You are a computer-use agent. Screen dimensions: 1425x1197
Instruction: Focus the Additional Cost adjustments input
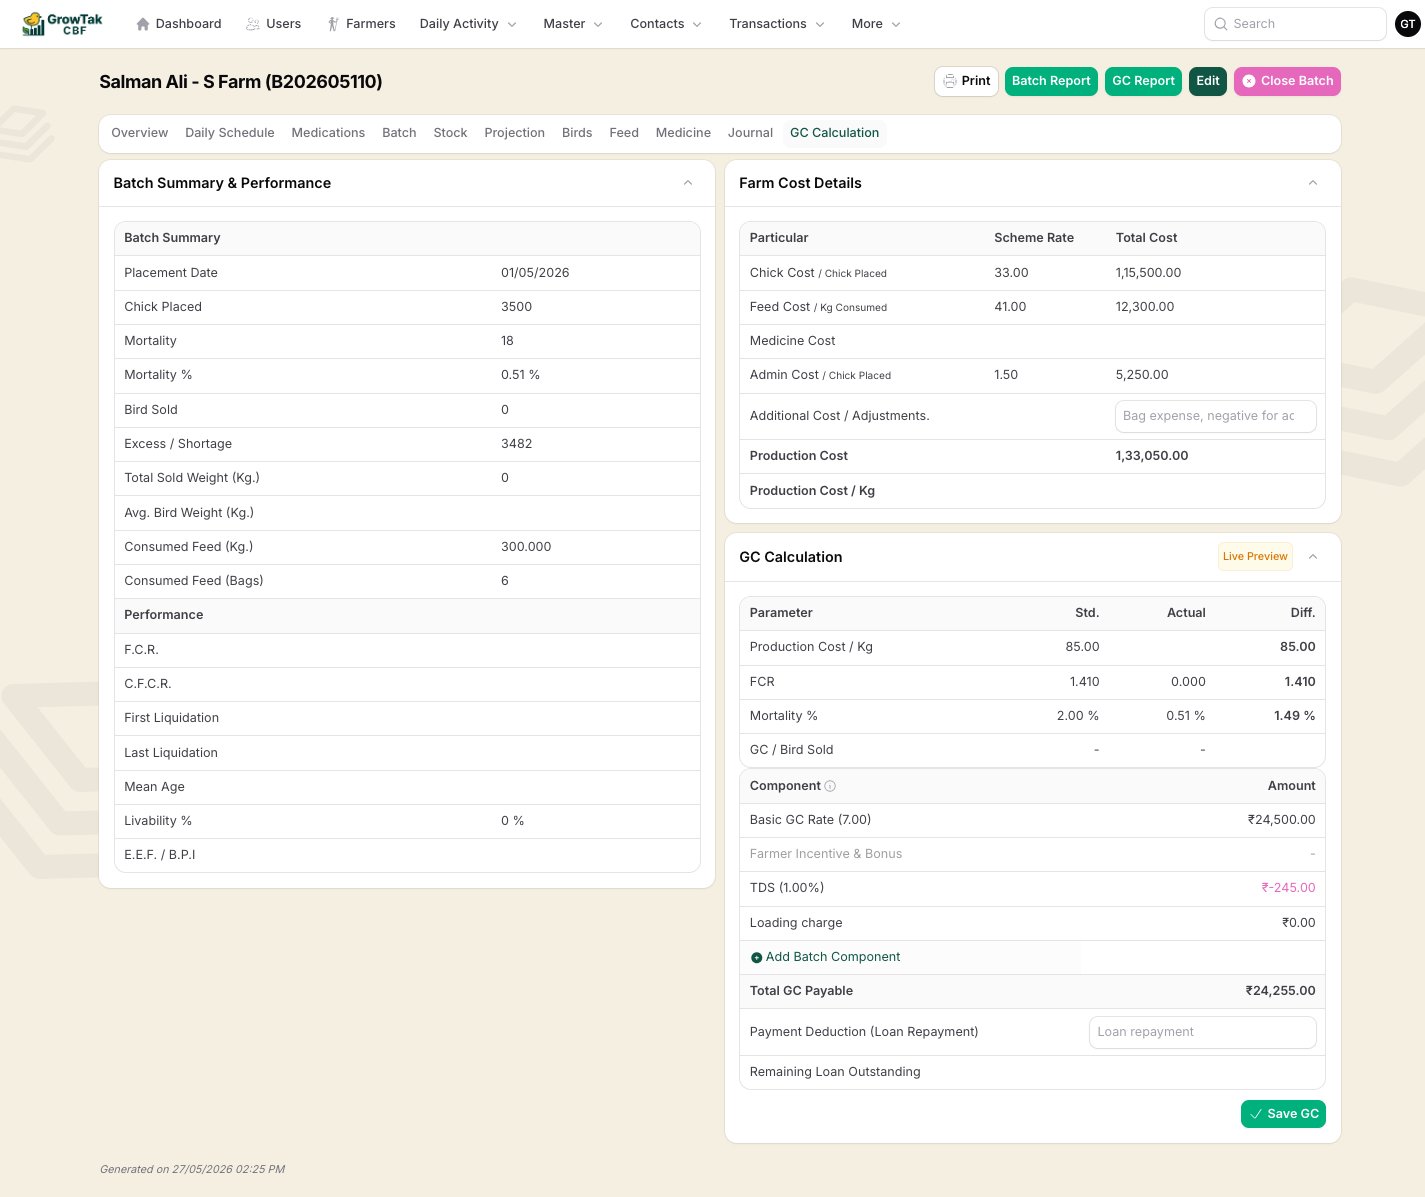[1215, 416]
